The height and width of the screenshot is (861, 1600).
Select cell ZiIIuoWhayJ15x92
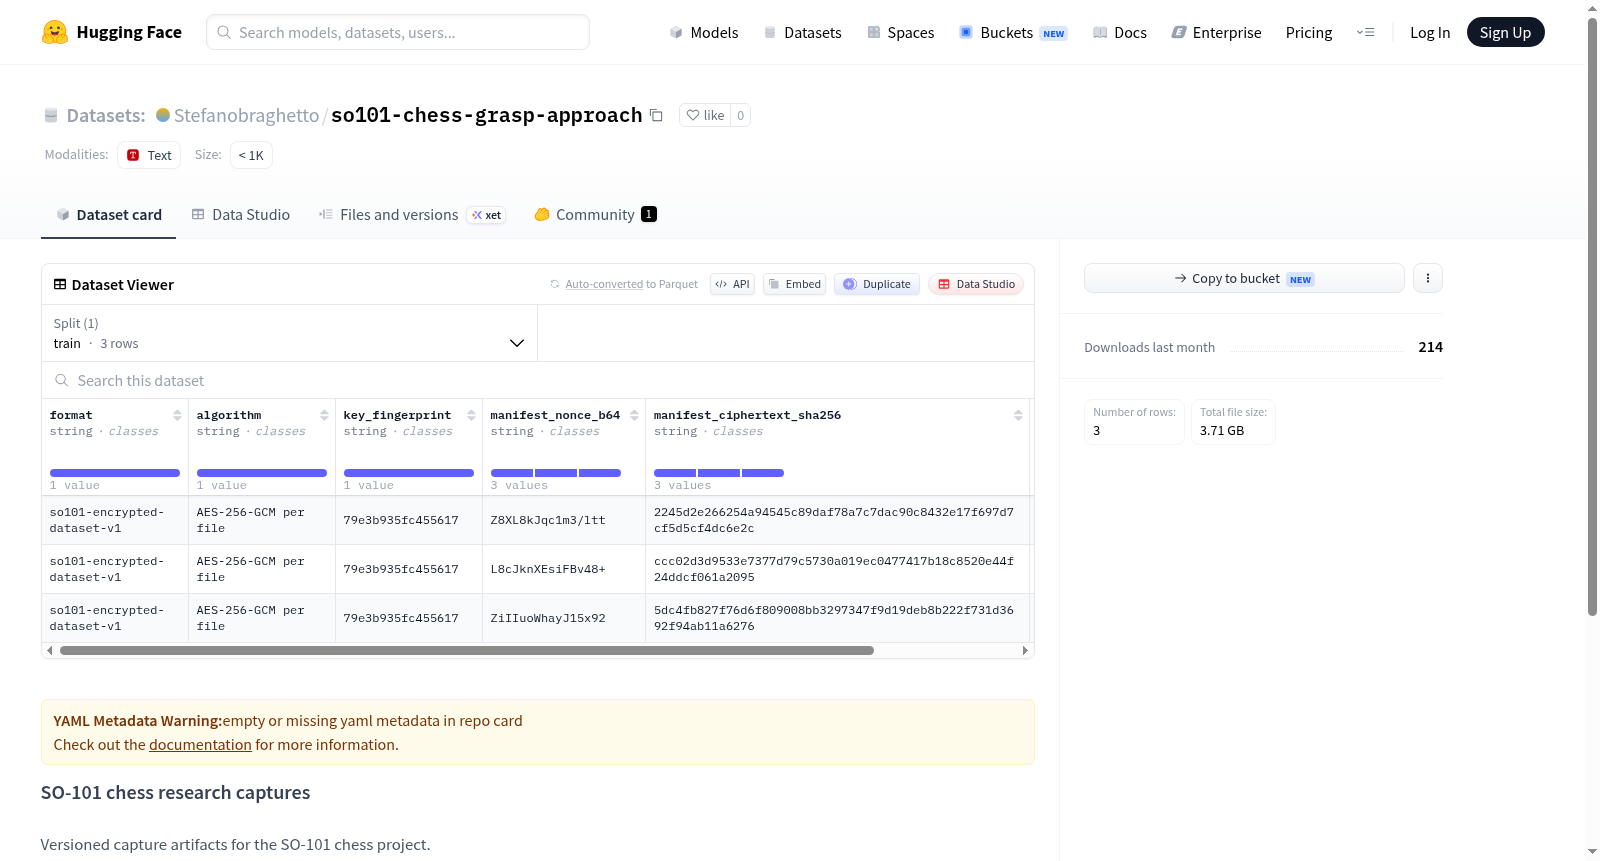click(x=564, y=618)
